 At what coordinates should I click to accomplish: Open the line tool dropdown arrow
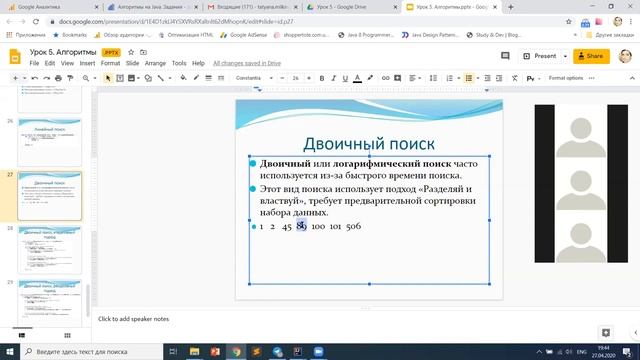(x=170, y=78)
